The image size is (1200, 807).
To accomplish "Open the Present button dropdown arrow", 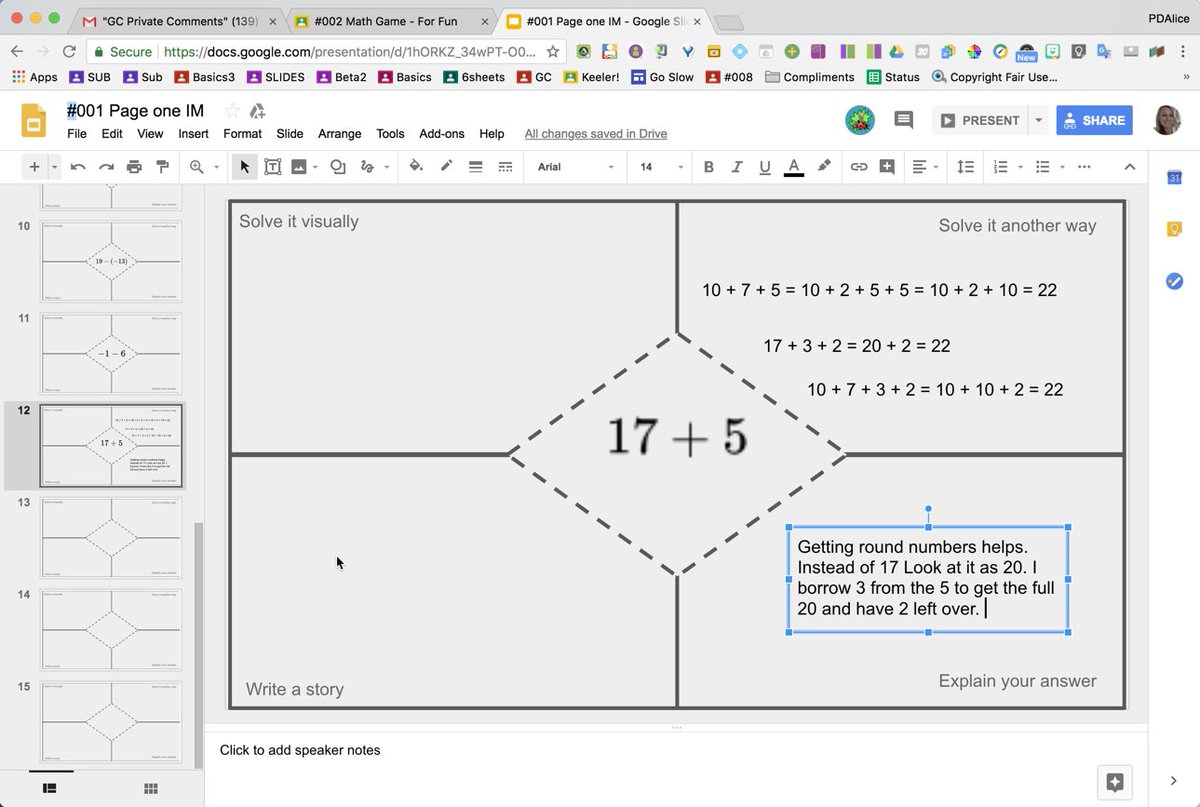I will coord(1038,119).
